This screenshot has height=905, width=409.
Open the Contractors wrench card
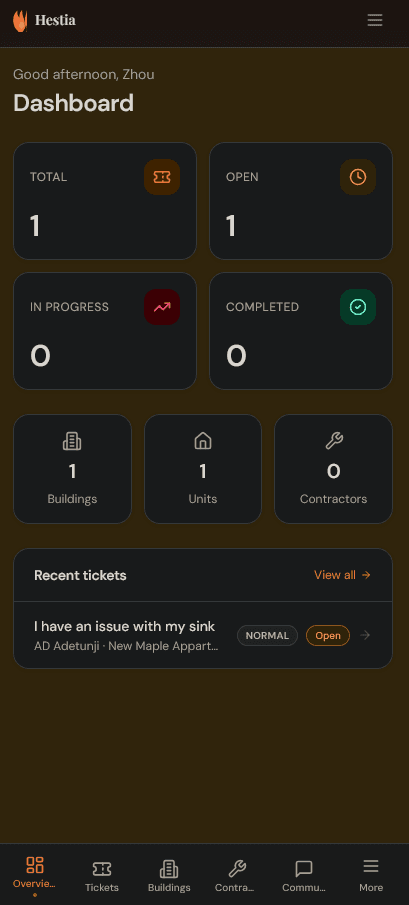coord(333,469)
